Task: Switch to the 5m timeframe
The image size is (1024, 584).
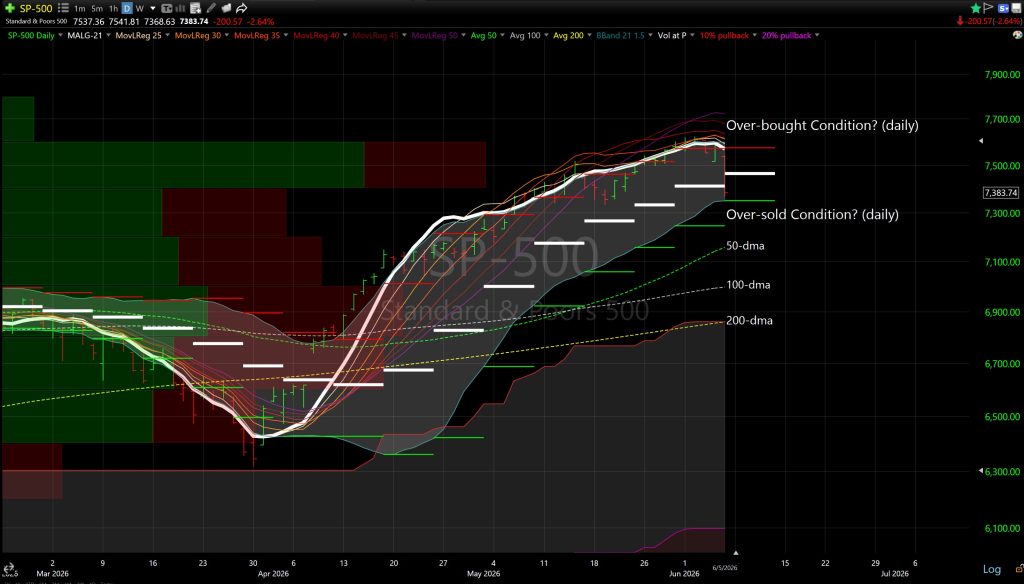Action: 97,8
